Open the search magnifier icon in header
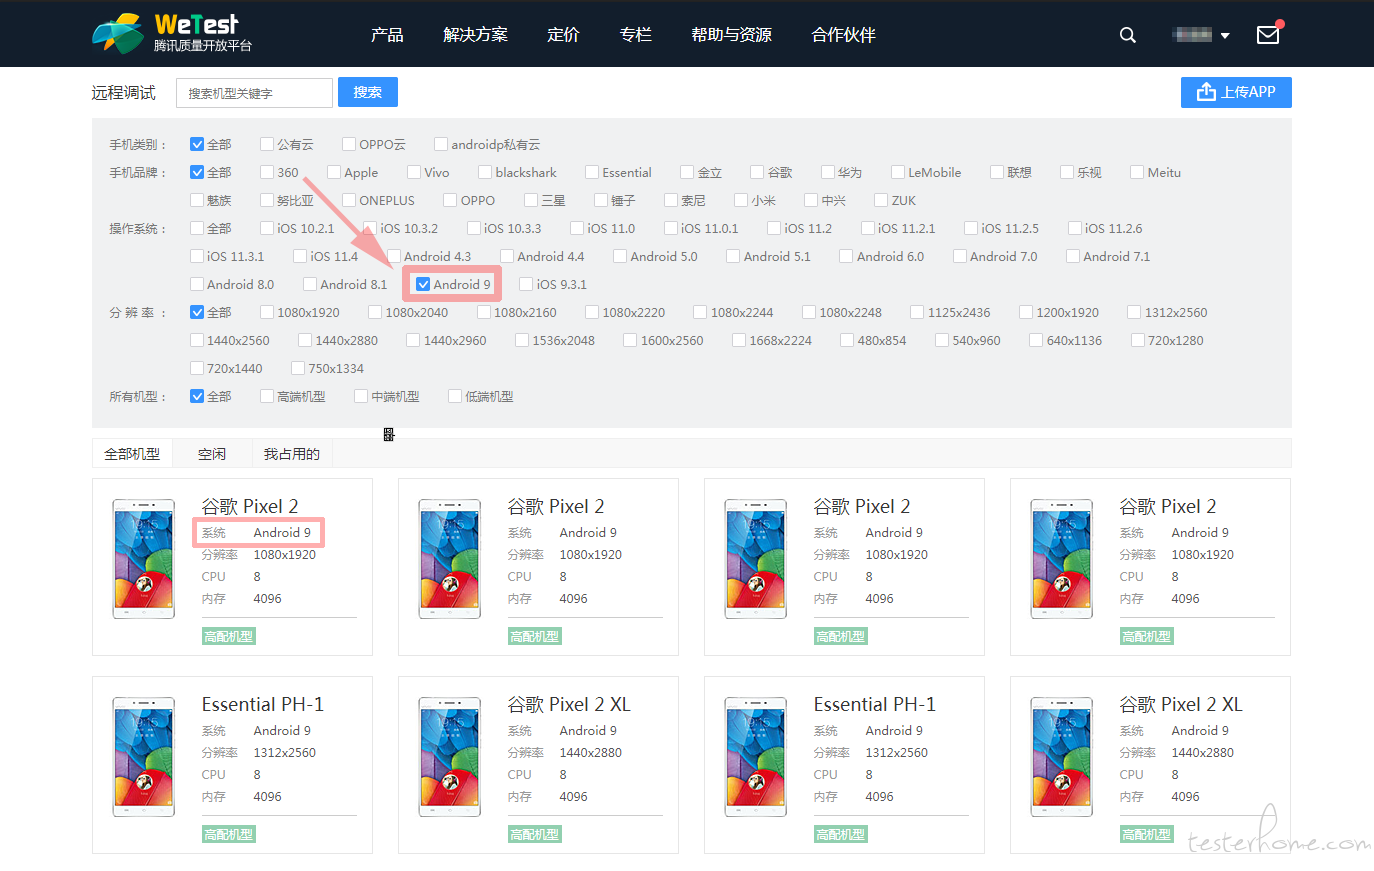1374x871 pixels. tap(1127, 35)
